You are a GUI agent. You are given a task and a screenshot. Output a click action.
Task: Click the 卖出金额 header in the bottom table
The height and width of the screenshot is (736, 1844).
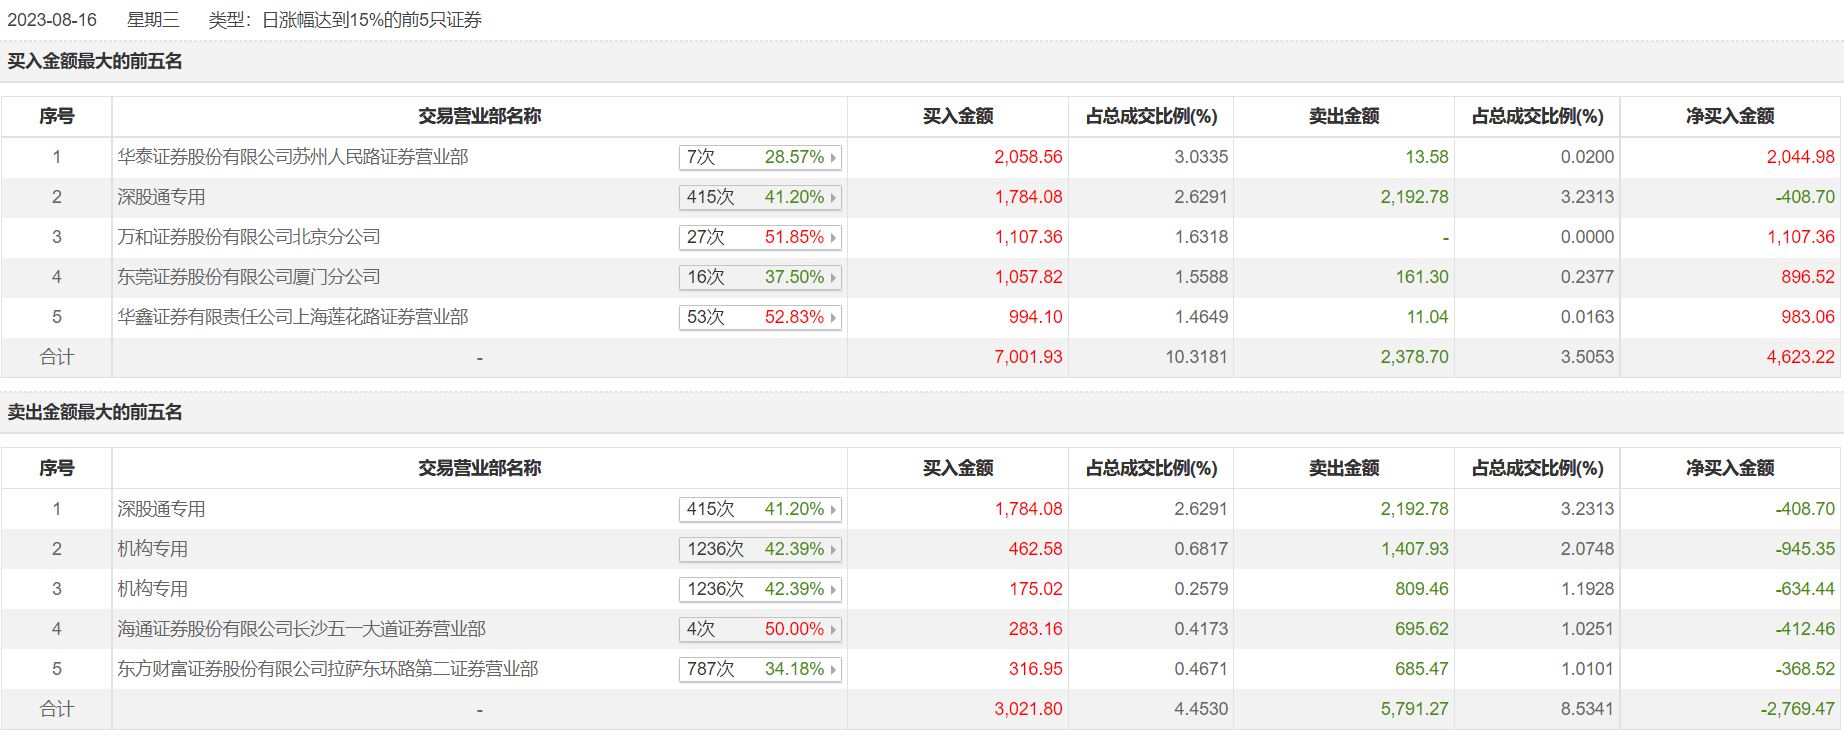(x=1343, y=468)
